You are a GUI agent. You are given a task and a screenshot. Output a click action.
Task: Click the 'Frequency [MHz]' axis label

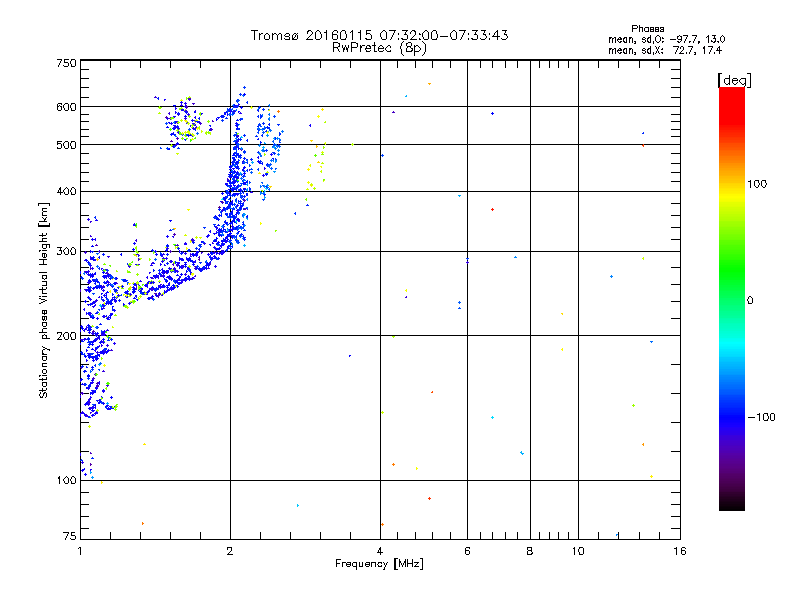click(x=379, y=564)
